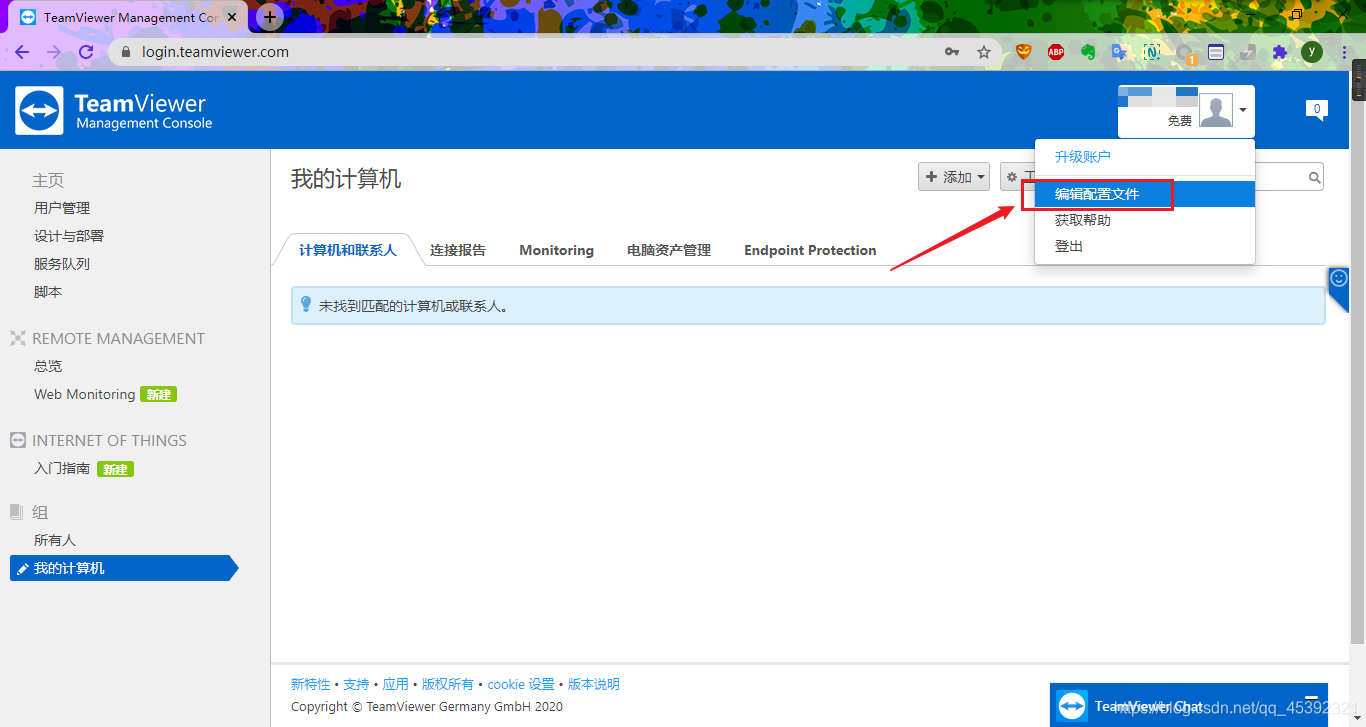
Task: Choose 登出 to sign out
Action: tap(1068, 246)
